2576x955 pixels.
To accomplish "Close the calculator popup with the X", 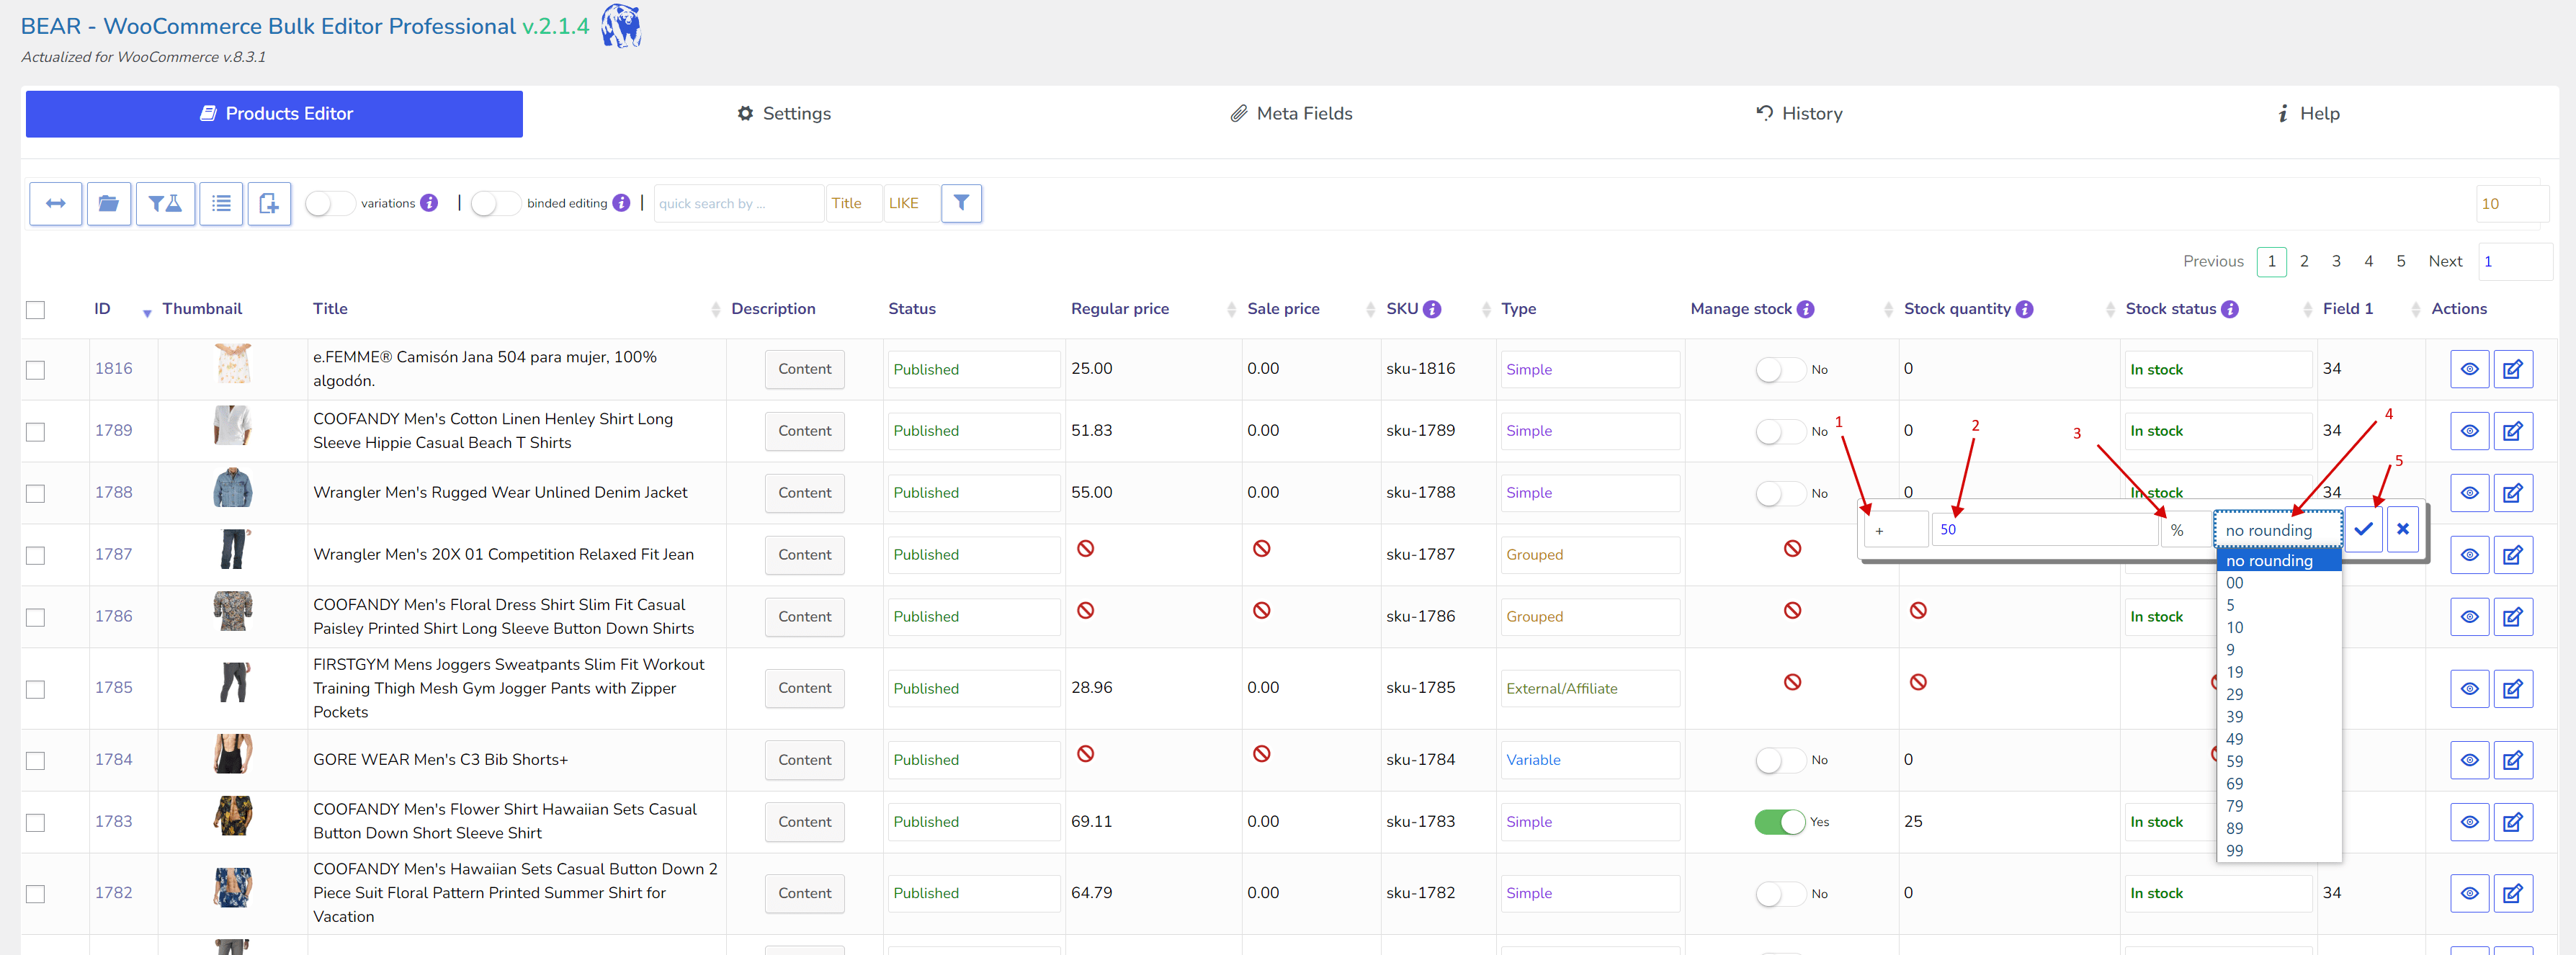I will point(2402,529).
